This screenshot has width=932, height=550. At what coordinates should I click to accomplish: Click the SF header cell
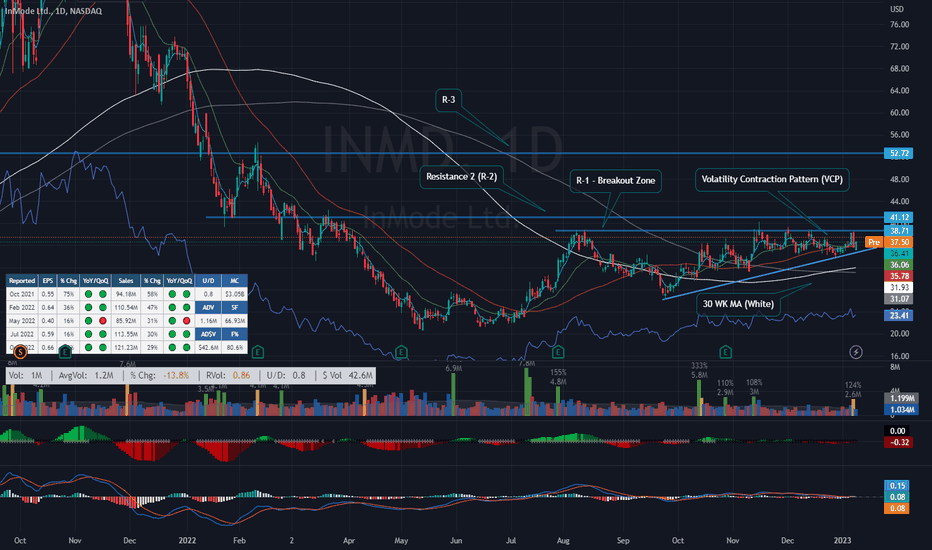tap(234, 307)
